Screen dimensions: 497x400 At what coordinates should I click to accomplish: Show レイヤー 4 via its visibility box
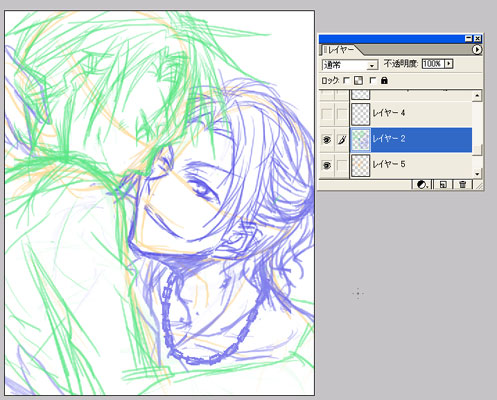pyautogui.click(x=327, y=114)
